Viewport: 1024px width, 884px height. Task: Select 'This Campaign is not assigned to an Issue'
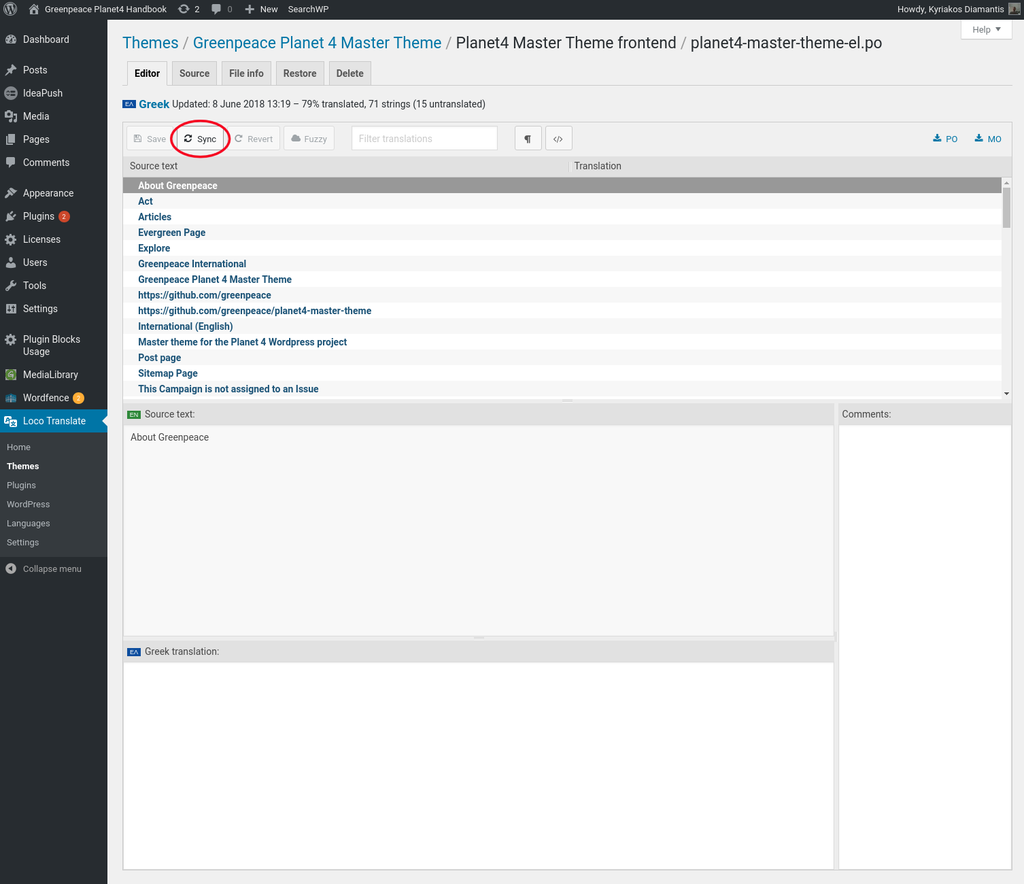pos(562,389)
